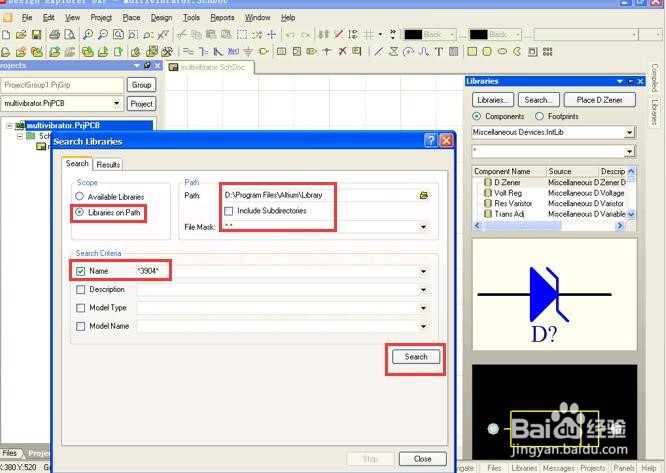Select the Place Bus Entry tool
This screenshot has width=666, height=473.
tap(218, 52)
